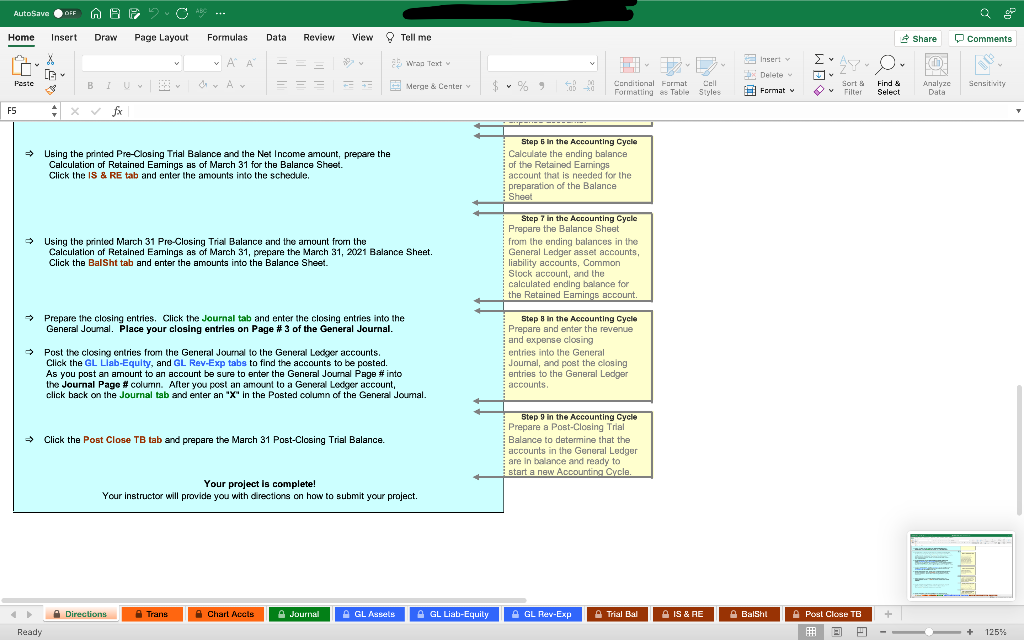1024x640 pixels.
Task: Toggle Underline formatting
Action: point(127,86)
